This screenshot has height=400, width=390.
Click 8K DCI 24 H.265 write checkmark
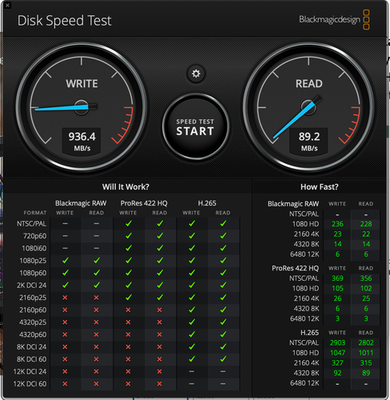(192, 347)
